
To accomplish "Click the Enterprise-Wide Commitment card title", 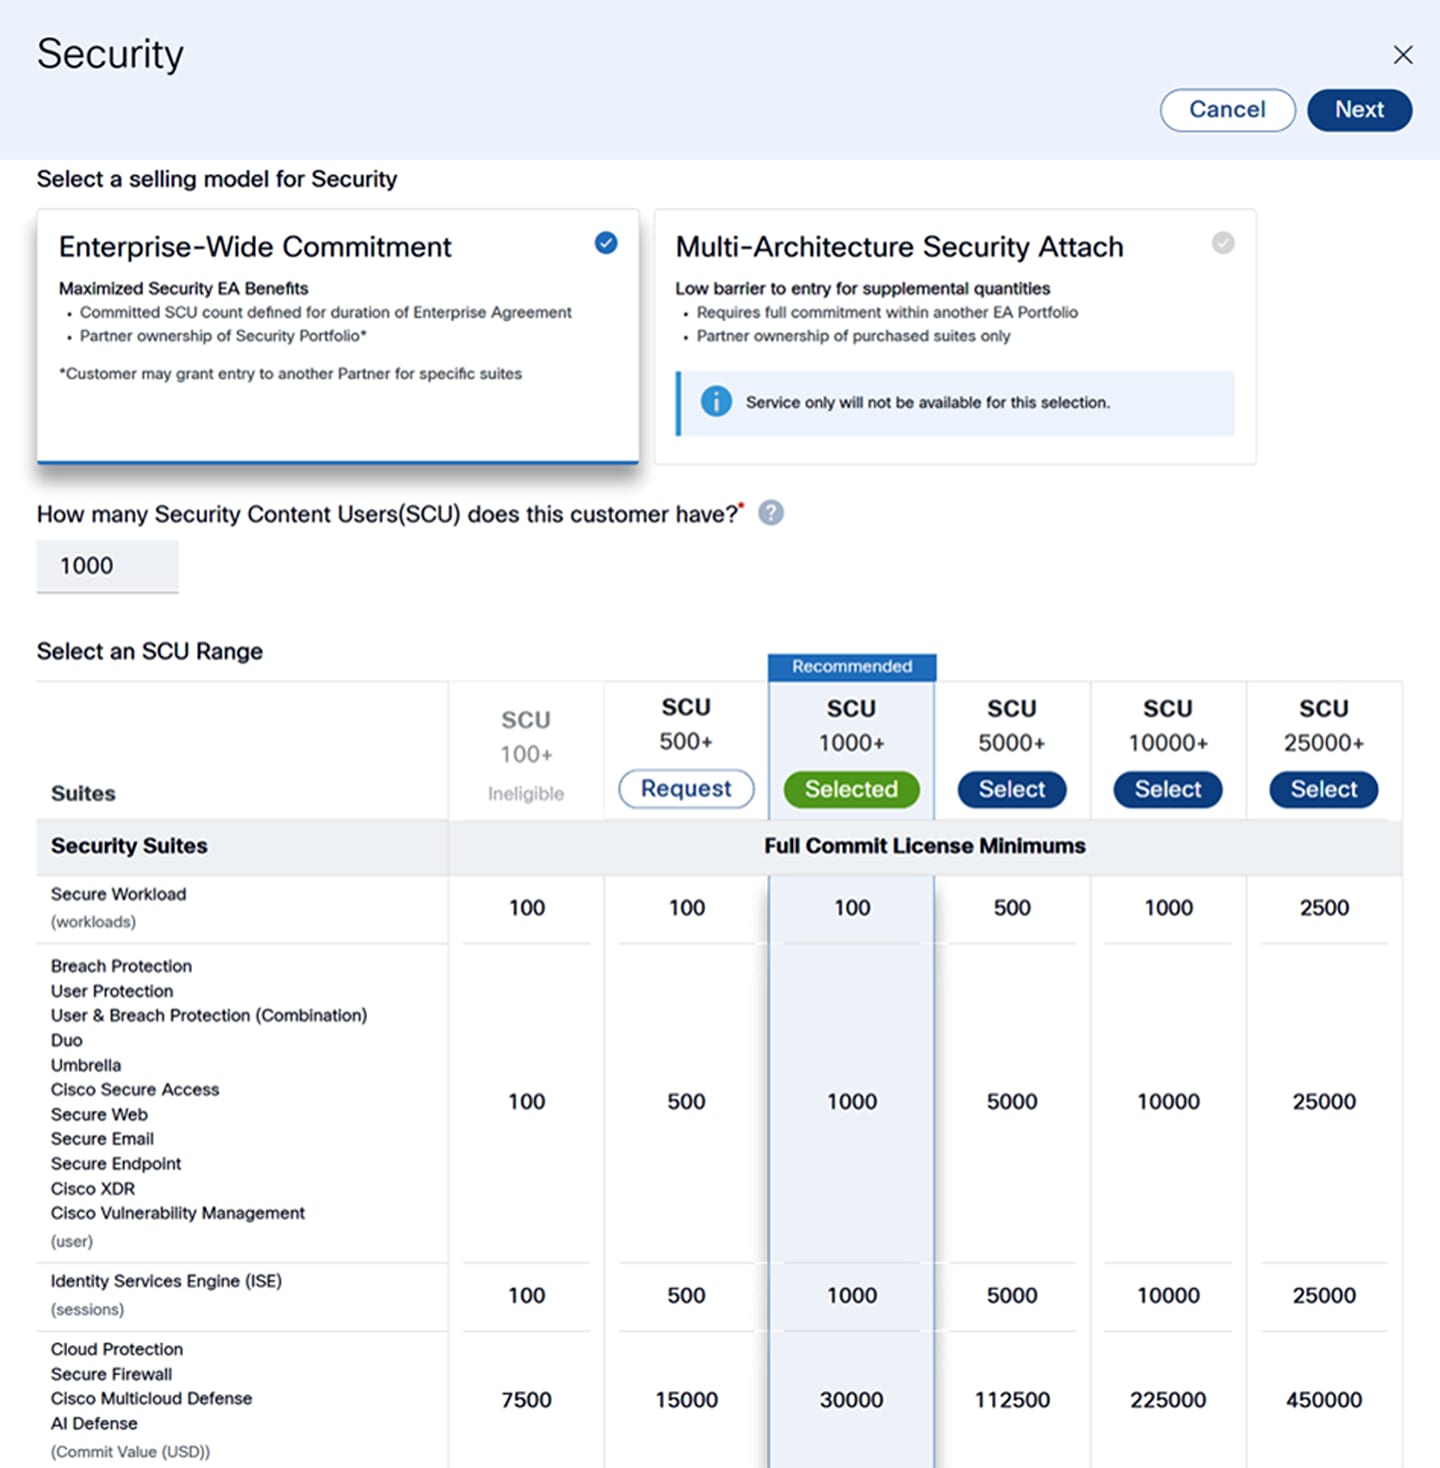I will coord(255,247).
